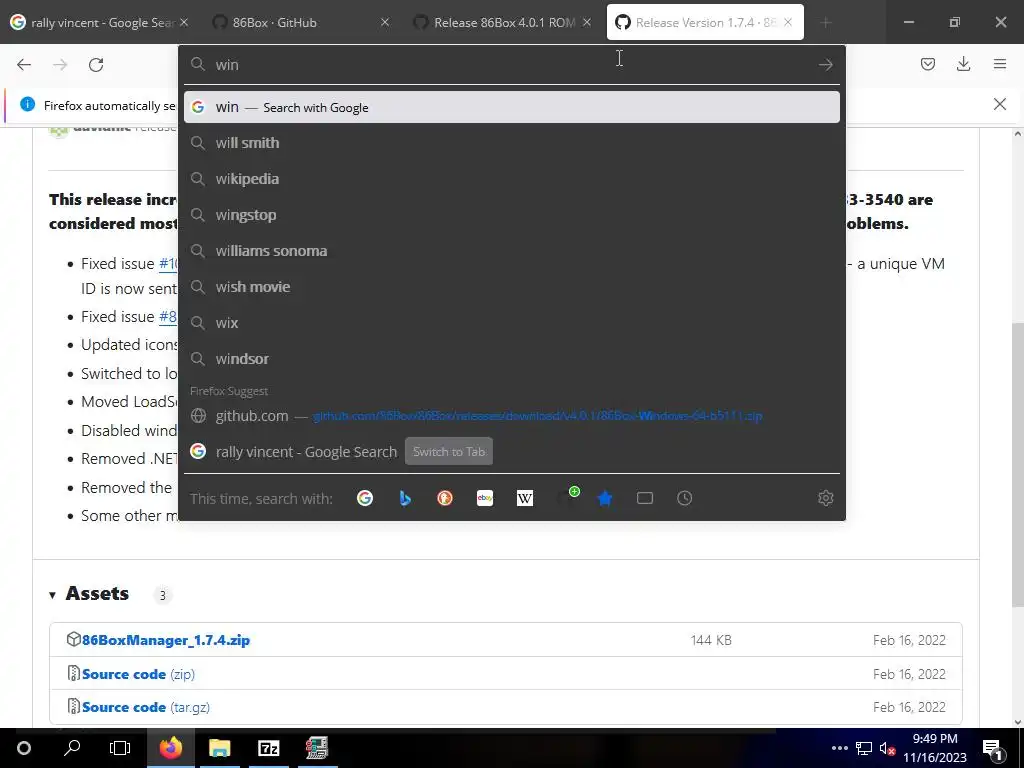Viewport: 1024px width, 768px height.
Task: Open the Firefox downloads panel
Action: click(963, 64)
